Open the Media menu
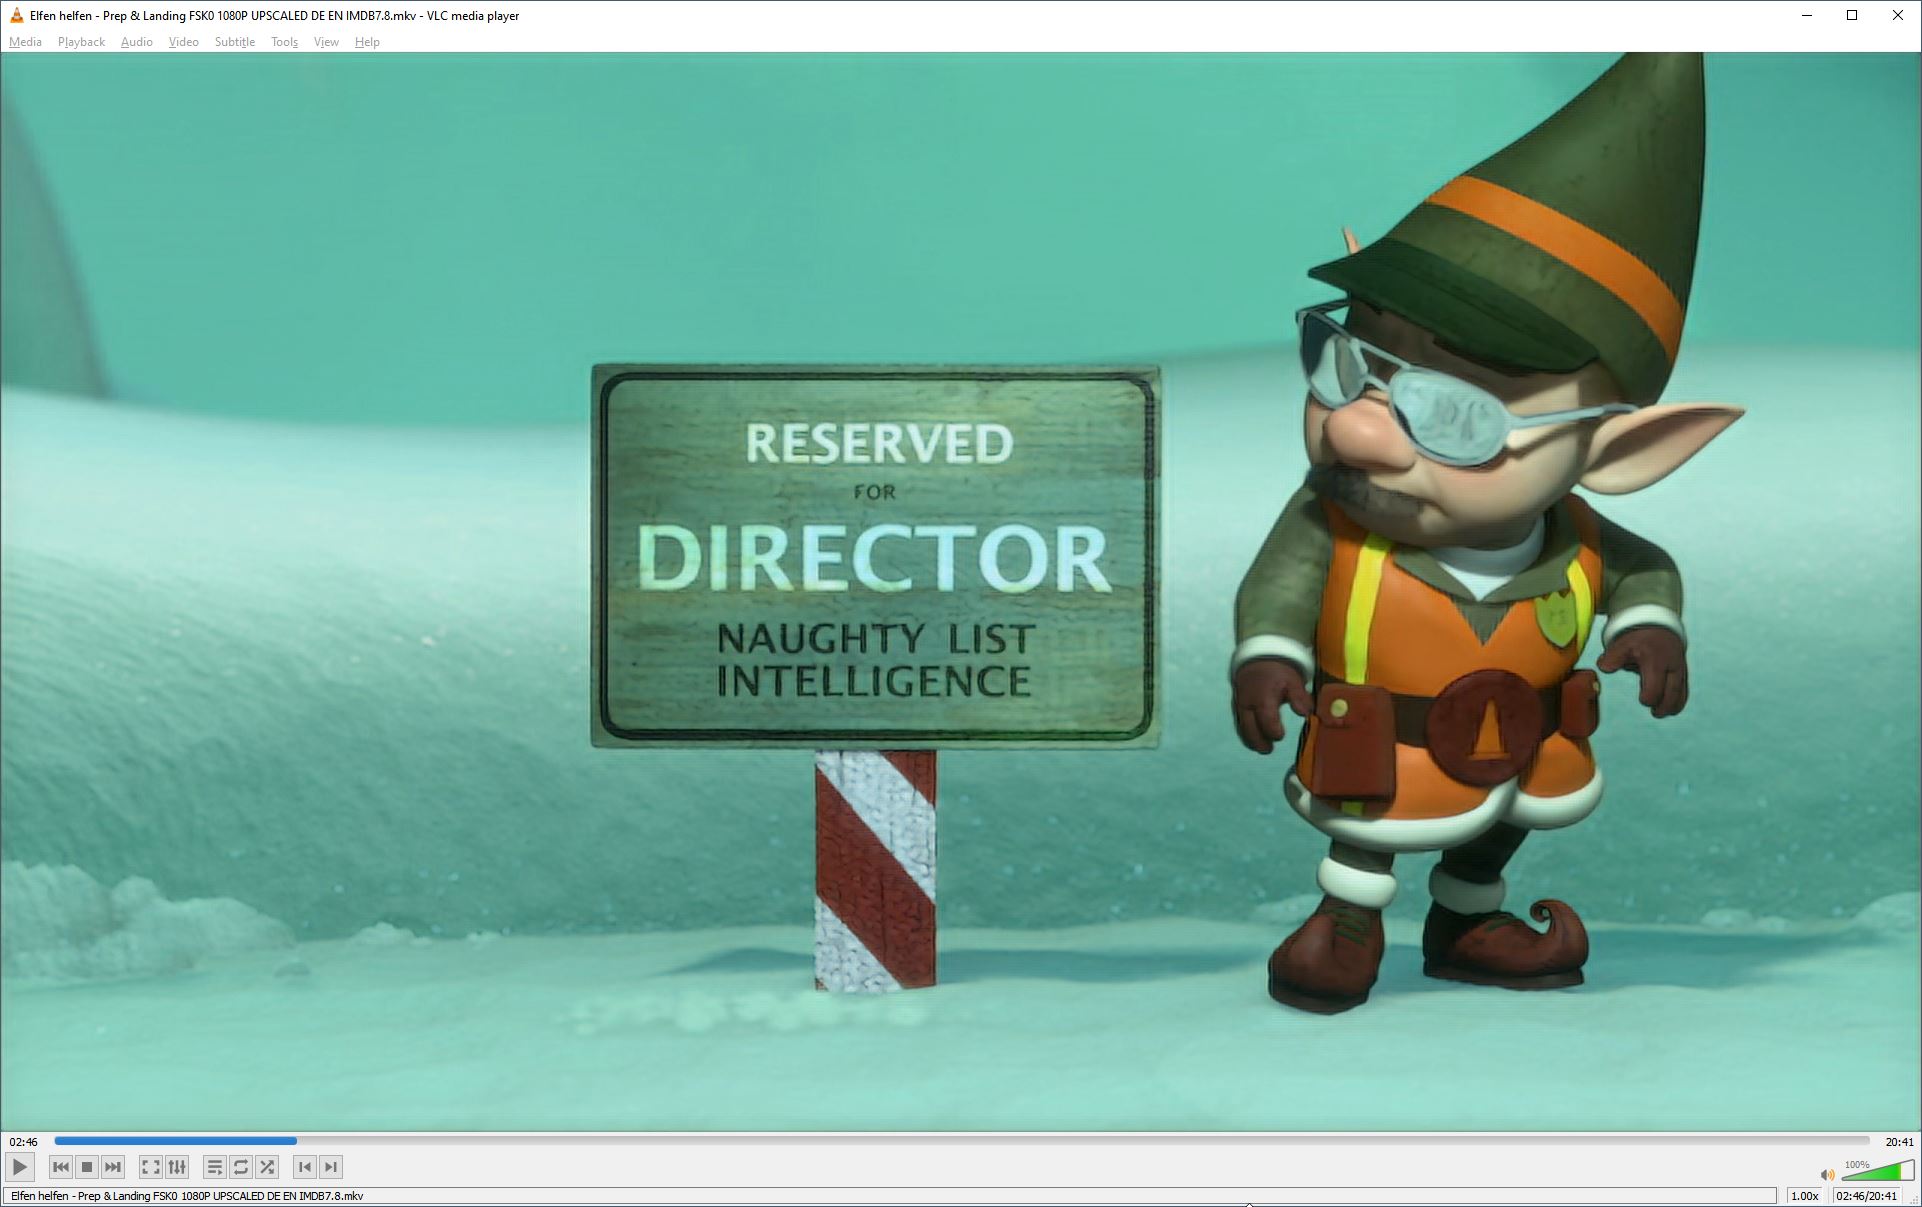Screen dimensions: 1922x1207 tap(25, 42)
